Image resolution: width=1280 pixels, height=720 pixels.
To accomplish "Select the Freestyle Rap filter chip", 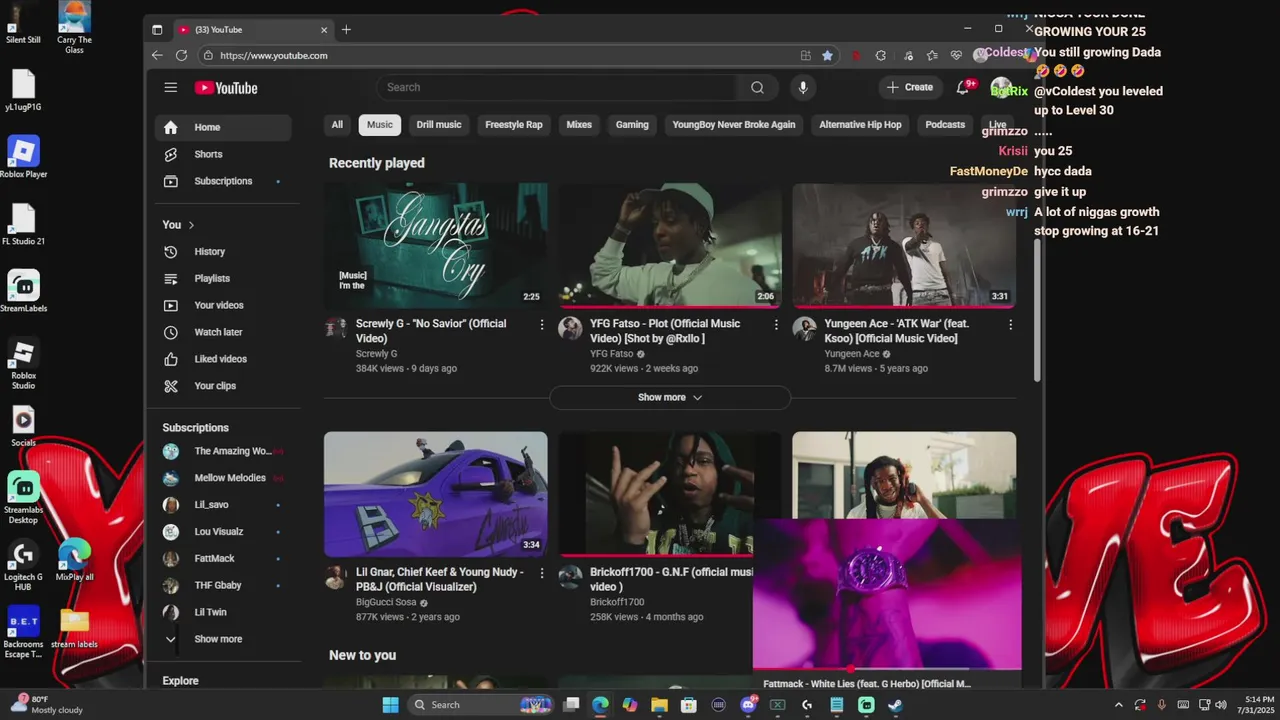I will pos(514,125).
